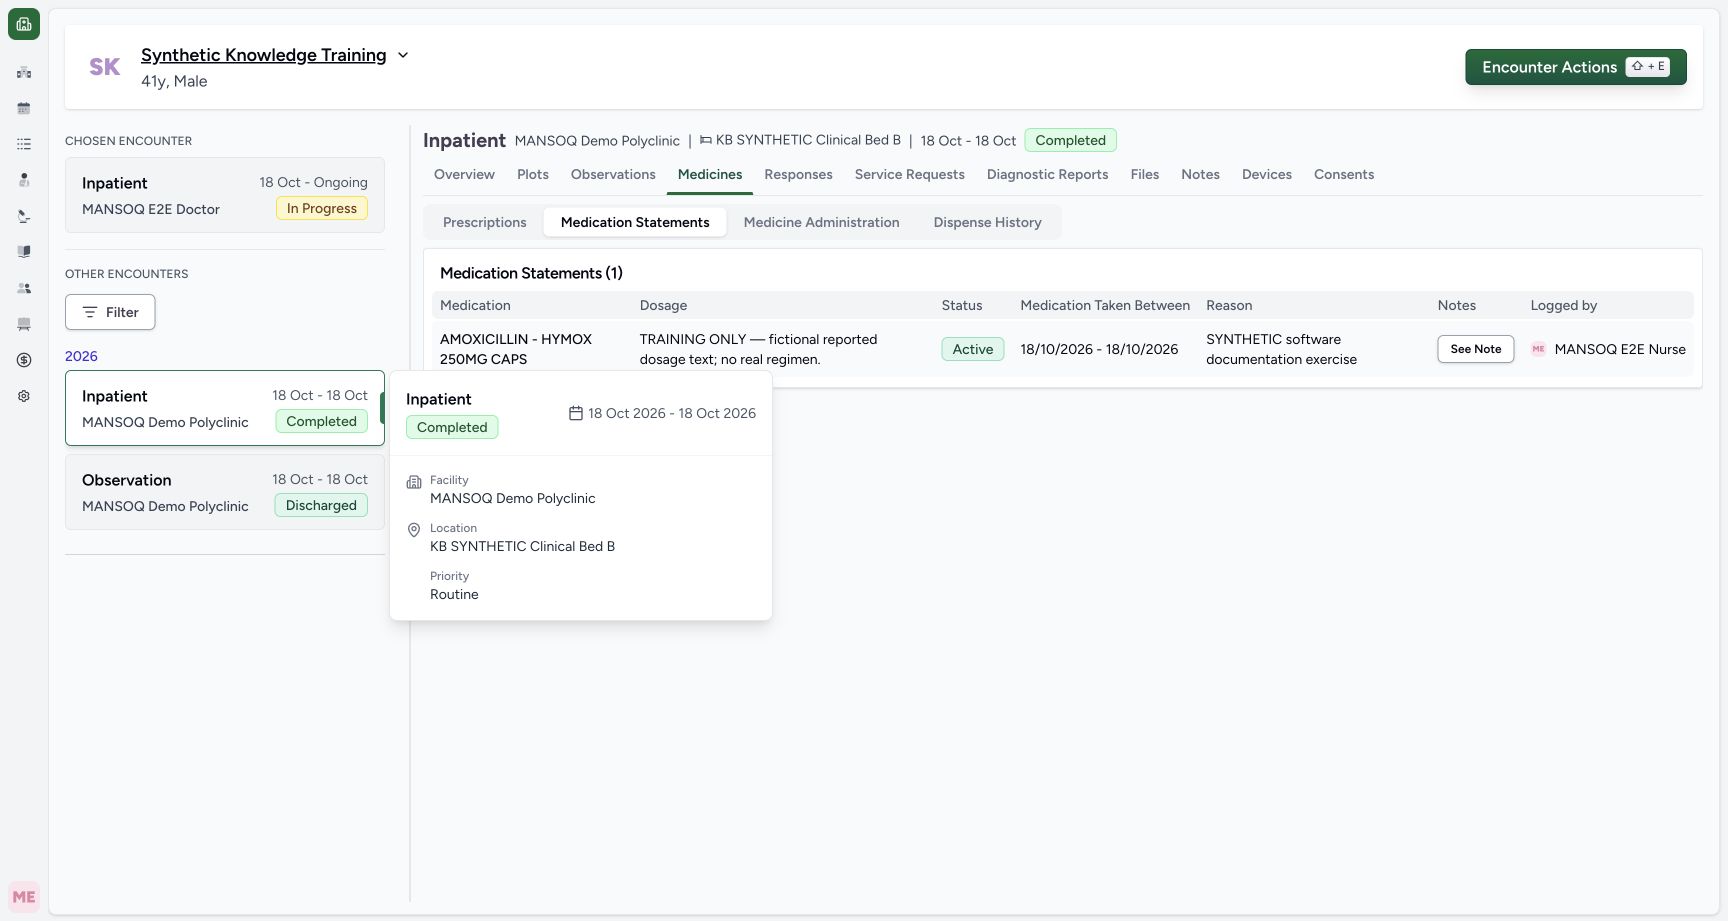Open the facility building icon in sidebar
The image size is (1728, 921).
(x=24, y=72)
